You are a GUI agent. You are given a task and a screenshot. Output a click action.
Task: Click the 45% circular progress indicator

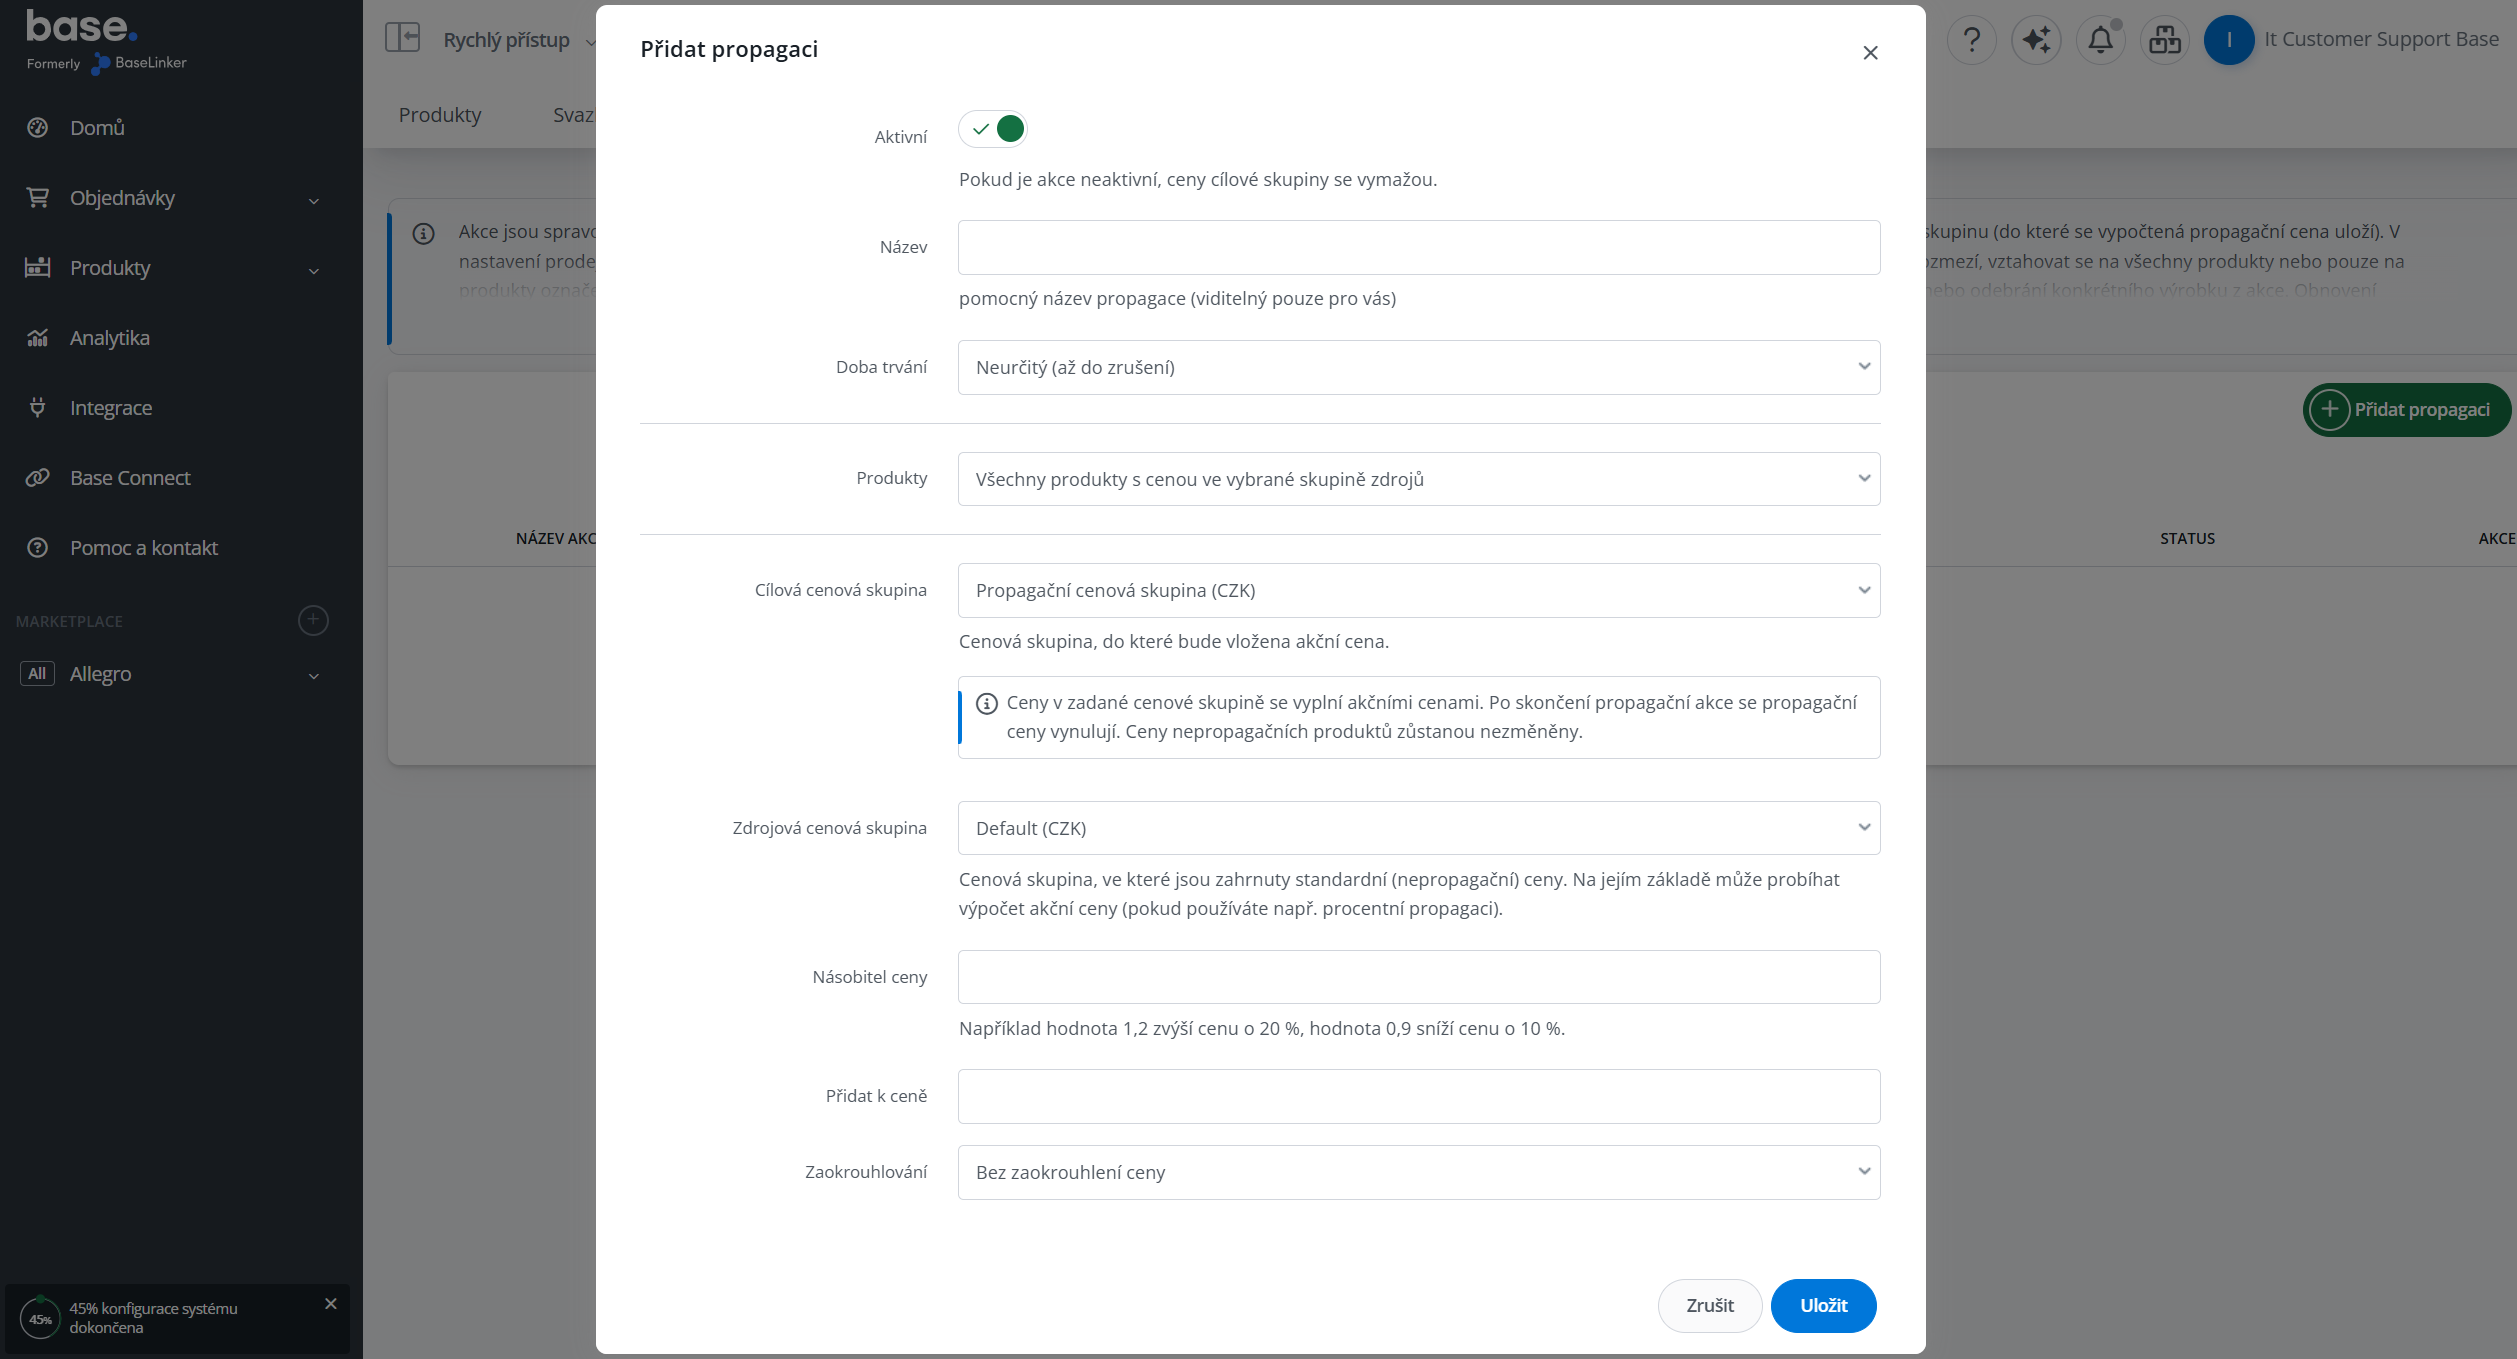point(40,1319)
